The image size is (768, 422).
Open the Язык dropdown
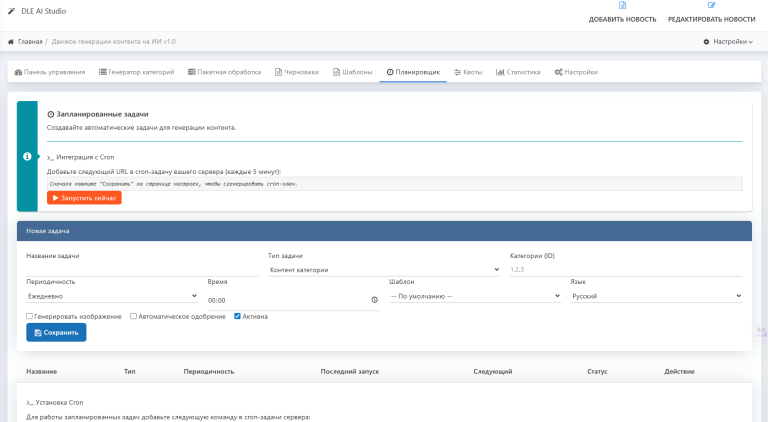[655, 296]
